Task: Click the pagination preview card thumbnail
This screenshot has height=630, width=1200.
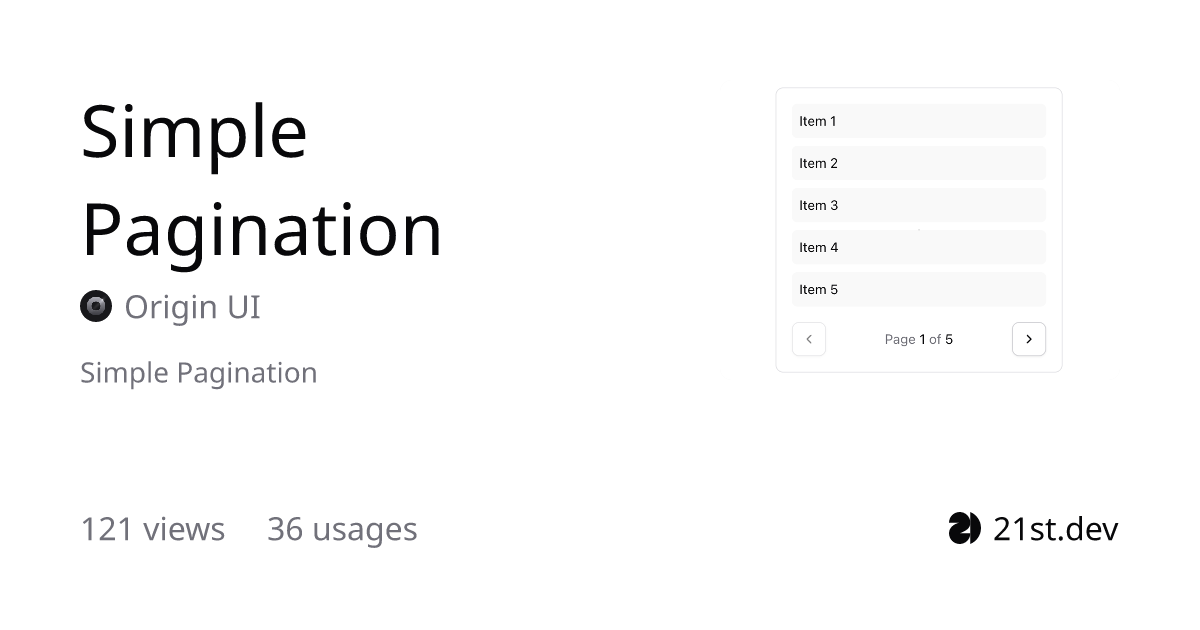Action: 919,230
